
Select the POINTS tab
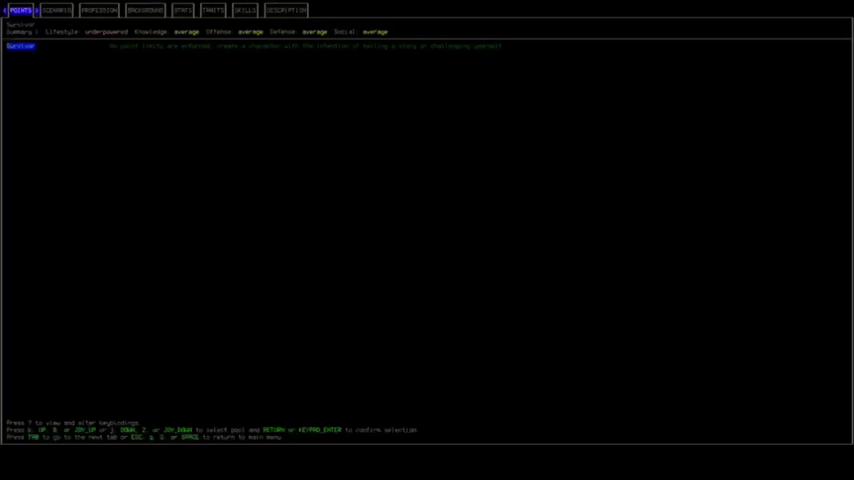click(x=21, y=10)
